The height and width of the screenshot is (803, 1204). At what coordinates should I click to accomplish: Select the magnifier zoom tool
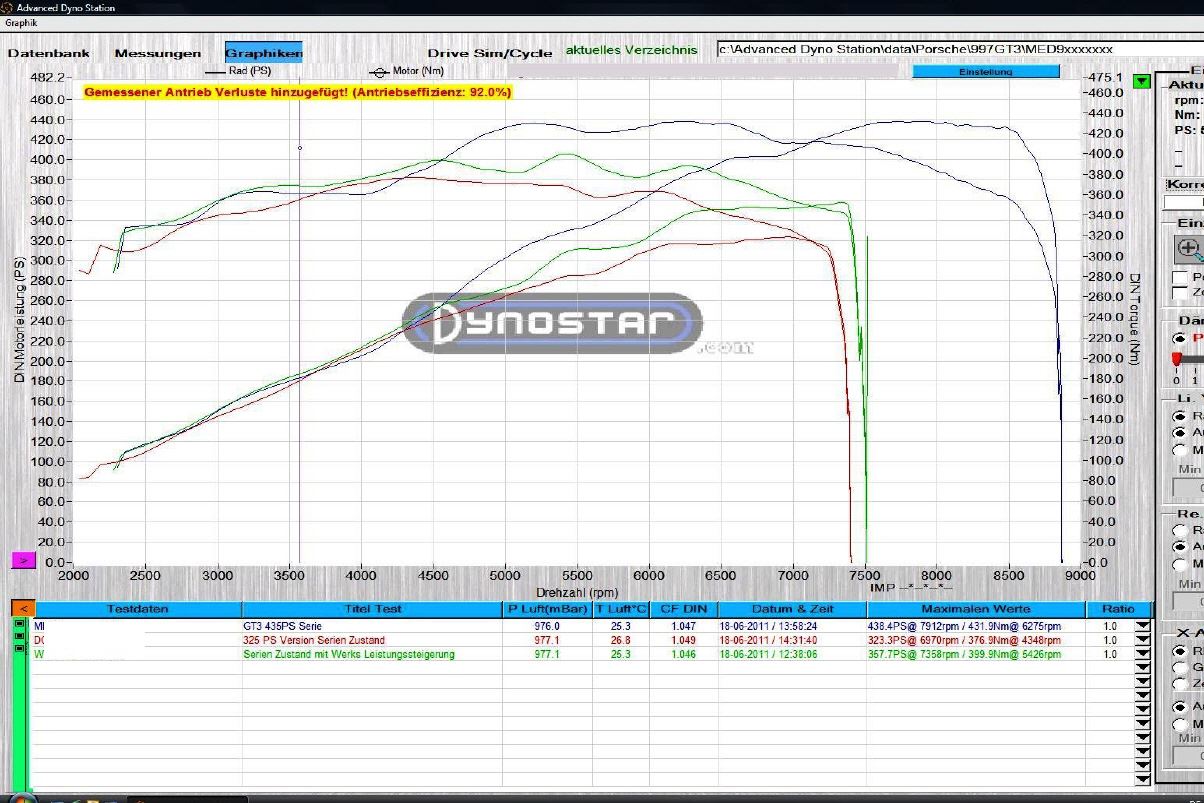1189,249
